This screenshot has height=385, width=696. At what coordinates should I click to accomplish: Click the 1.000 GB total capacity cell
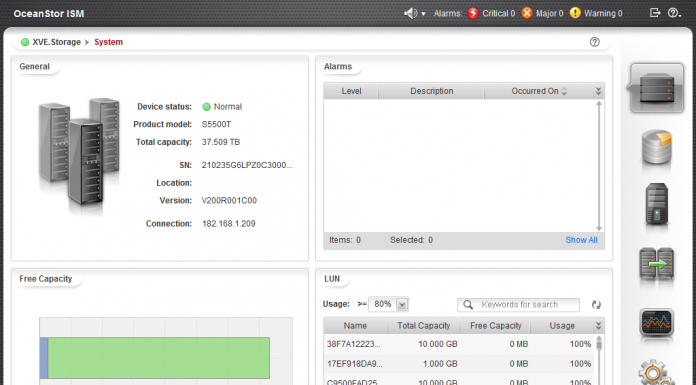pyautogui.click(x=440, y=364)
